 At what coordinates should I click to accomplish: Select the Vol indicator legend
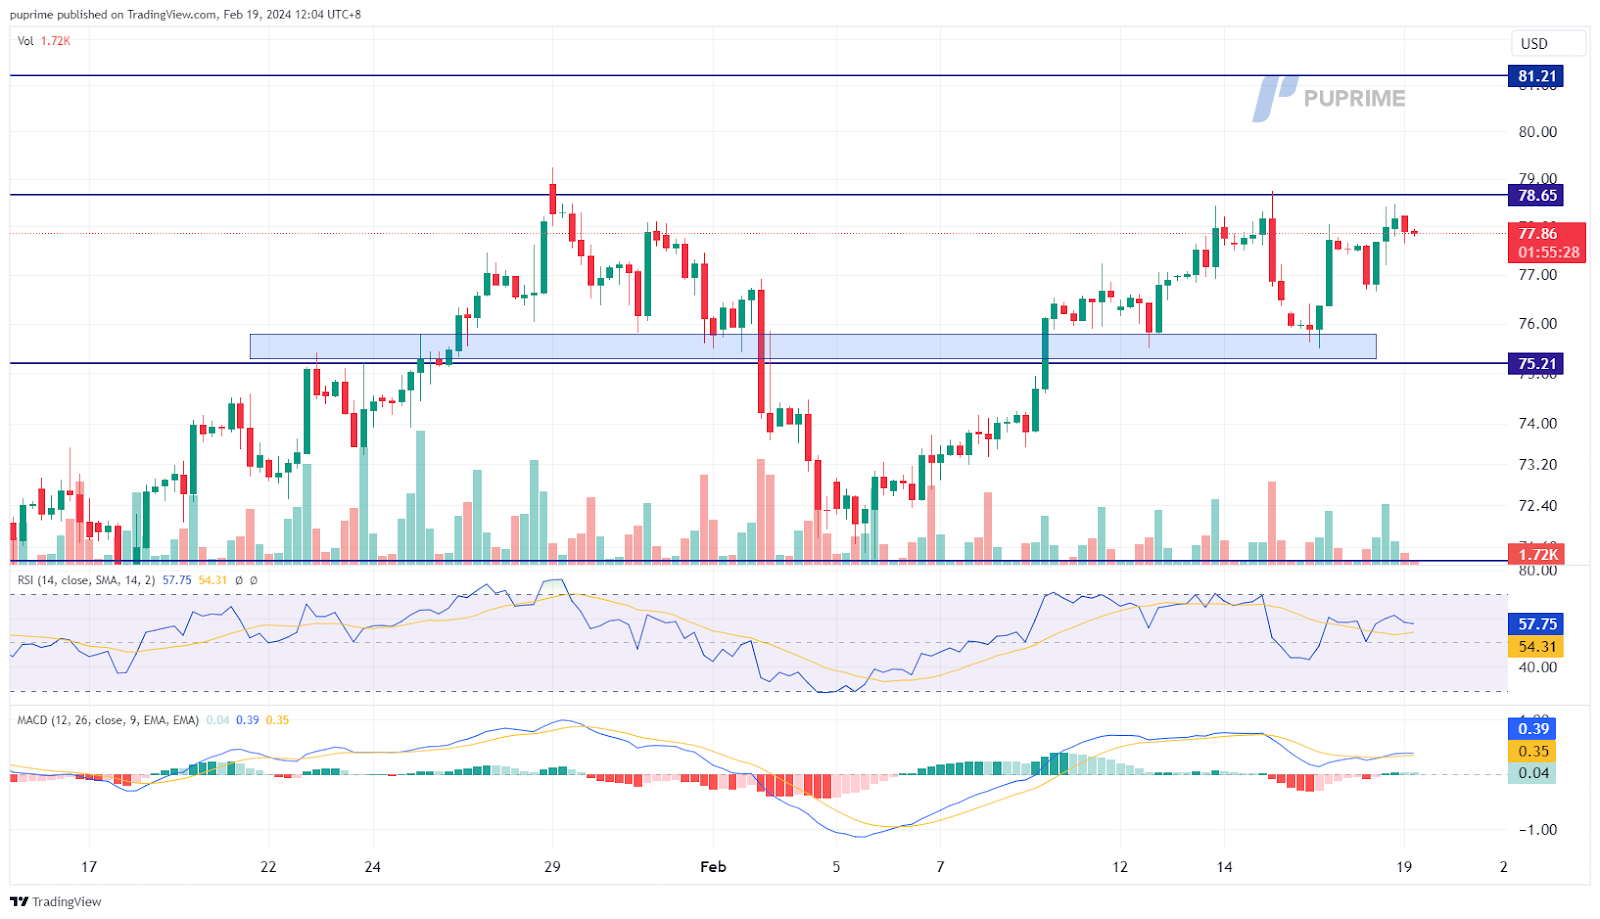click(44, 41)
